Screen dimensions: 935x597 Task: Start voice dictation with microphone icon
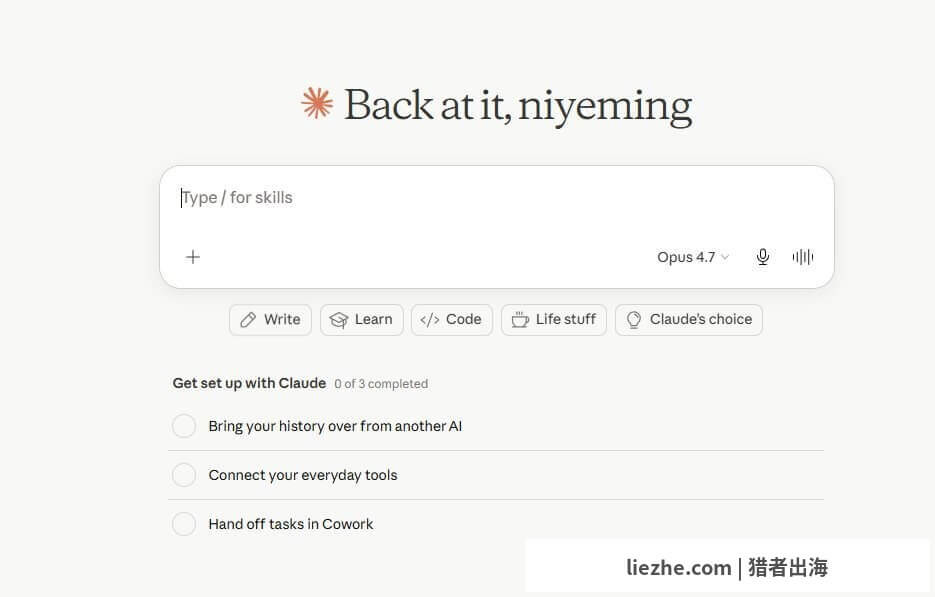click(x=762, y=257)
